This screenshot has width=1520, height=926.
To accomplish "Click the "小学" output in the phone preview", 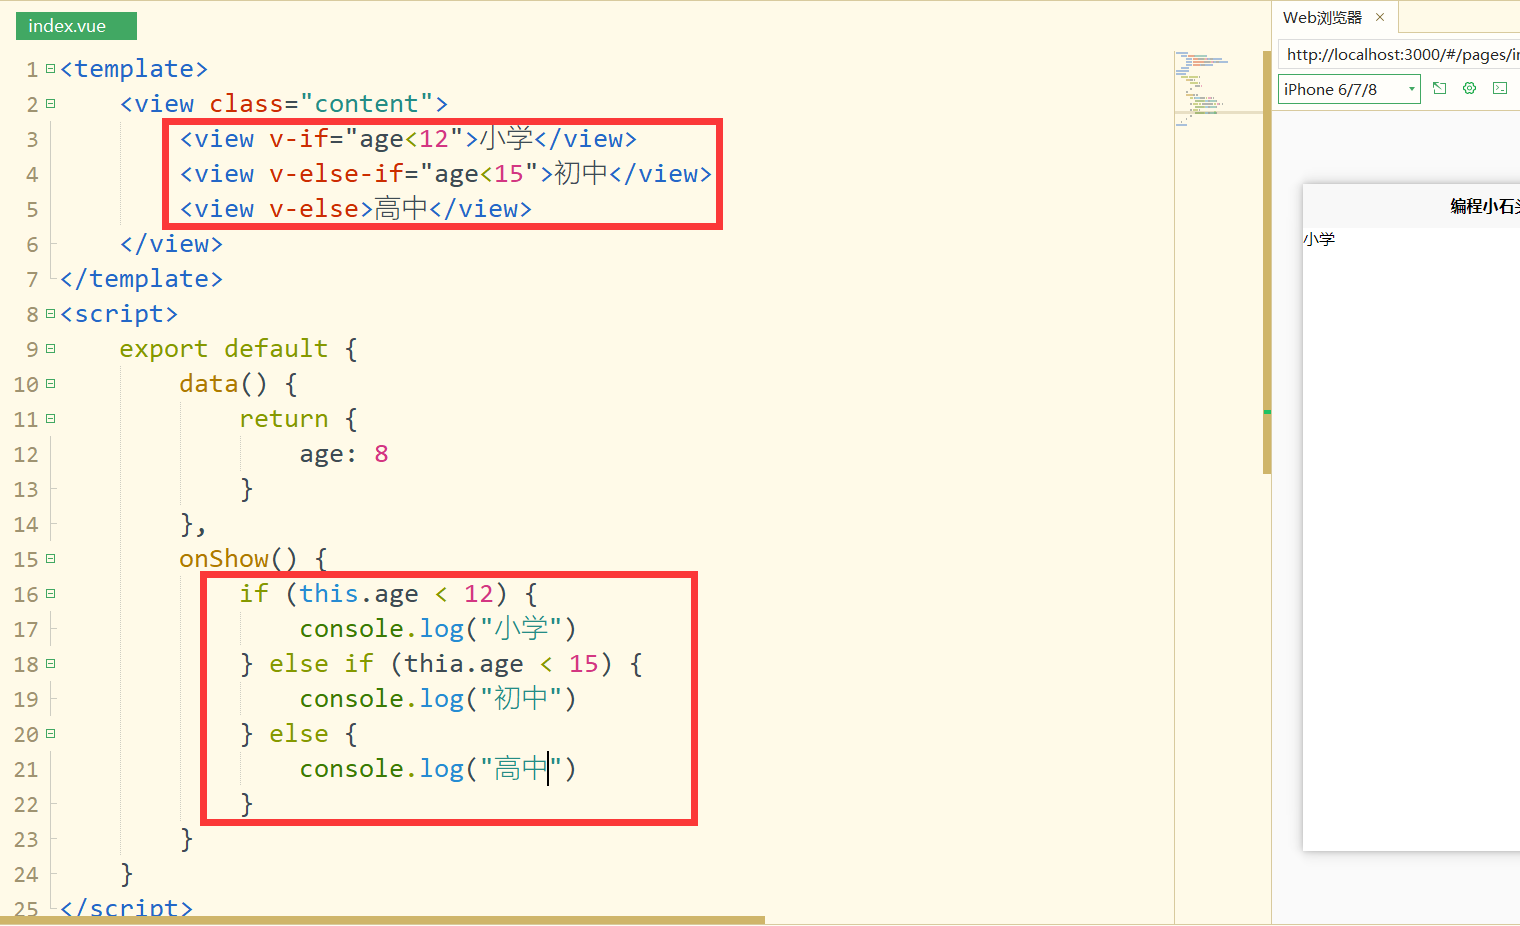I will [x=1319, y=239].
